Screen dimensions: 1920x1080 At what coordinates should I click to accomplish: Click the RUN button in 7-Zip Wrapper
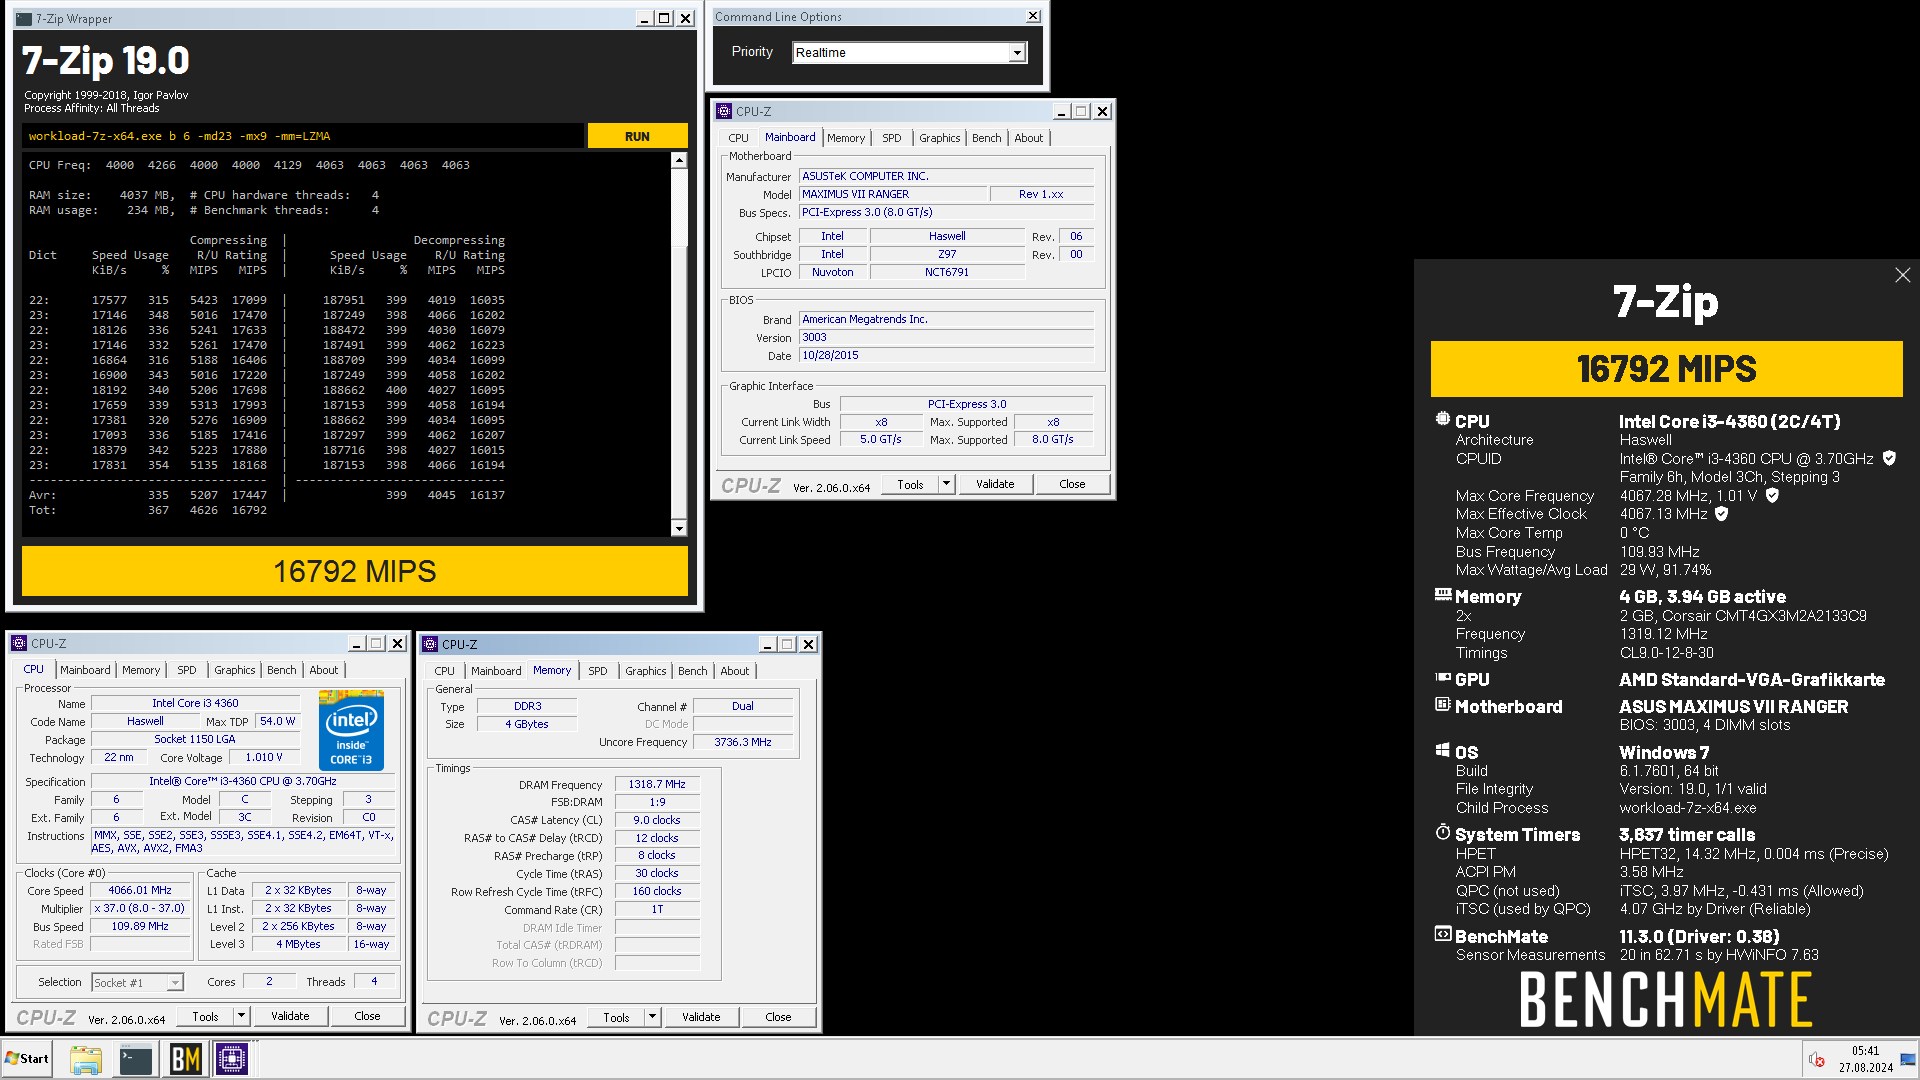click(x=637, y=136)
